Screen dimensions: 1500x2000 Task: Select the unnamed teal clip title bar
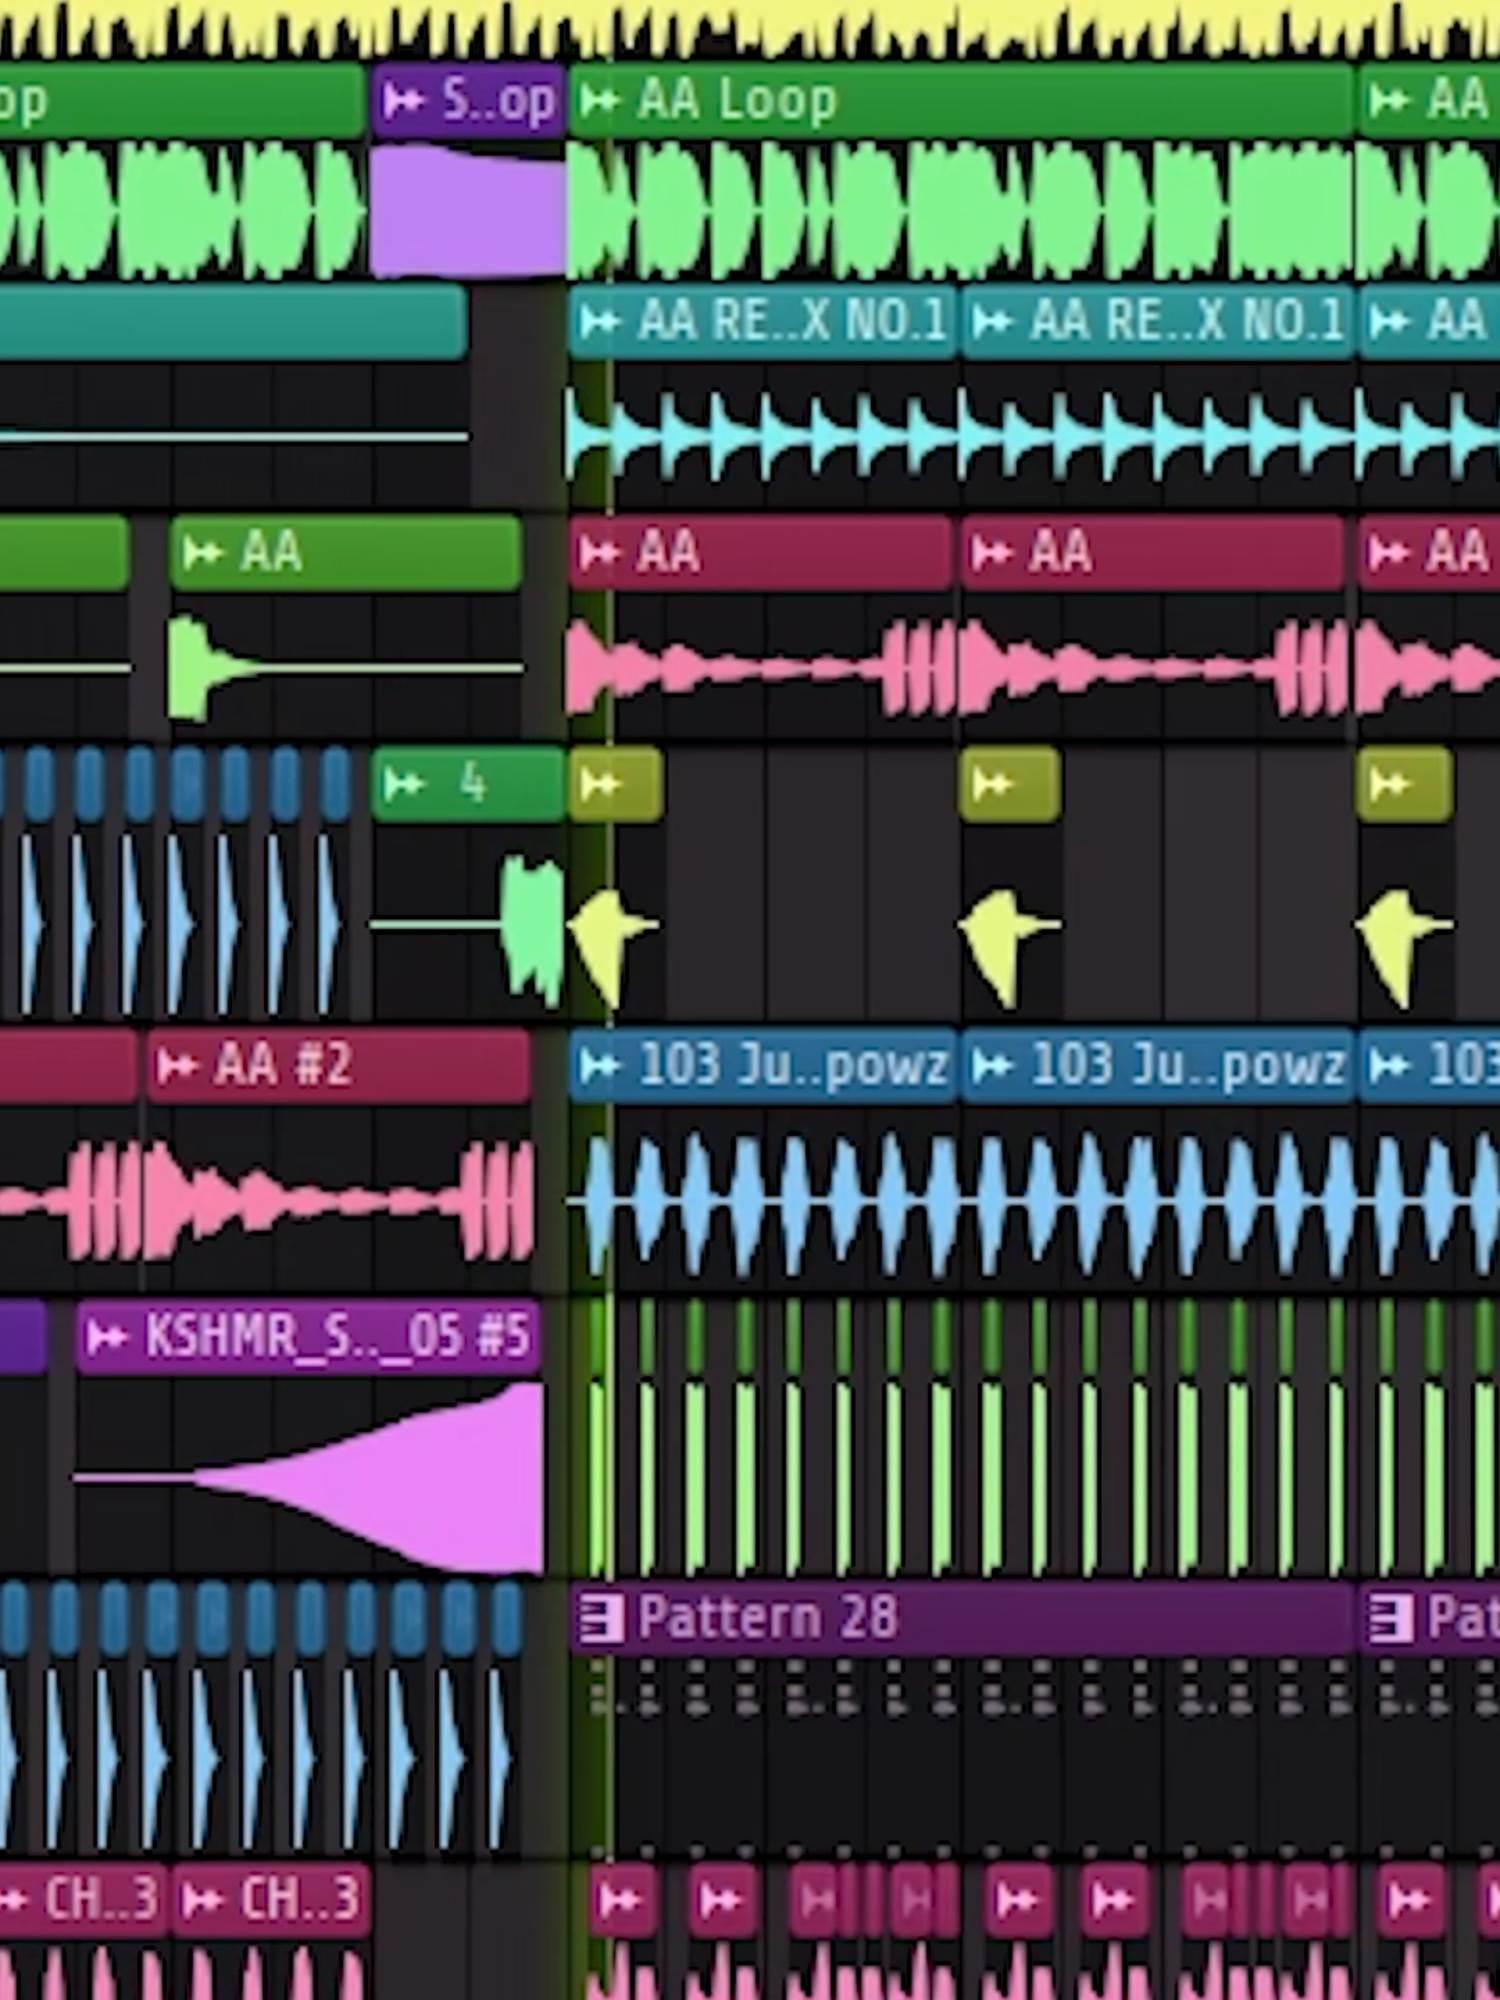(x=233, y=321)
